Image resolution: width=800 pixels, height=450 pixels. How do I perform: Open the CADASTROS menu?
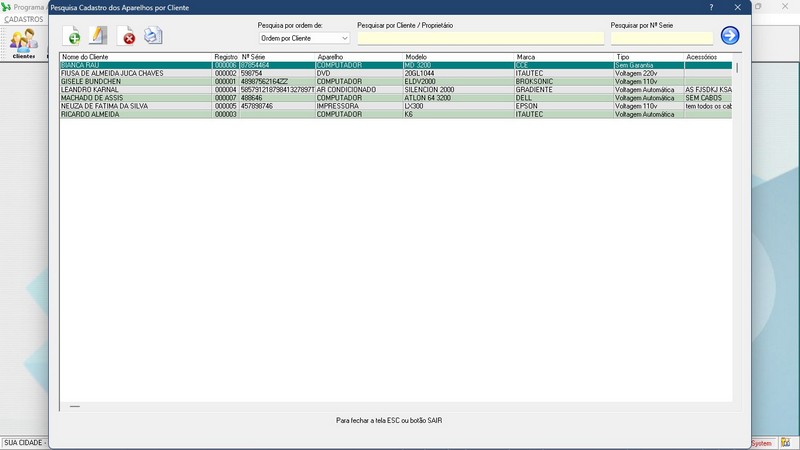(x=23, y=19)
